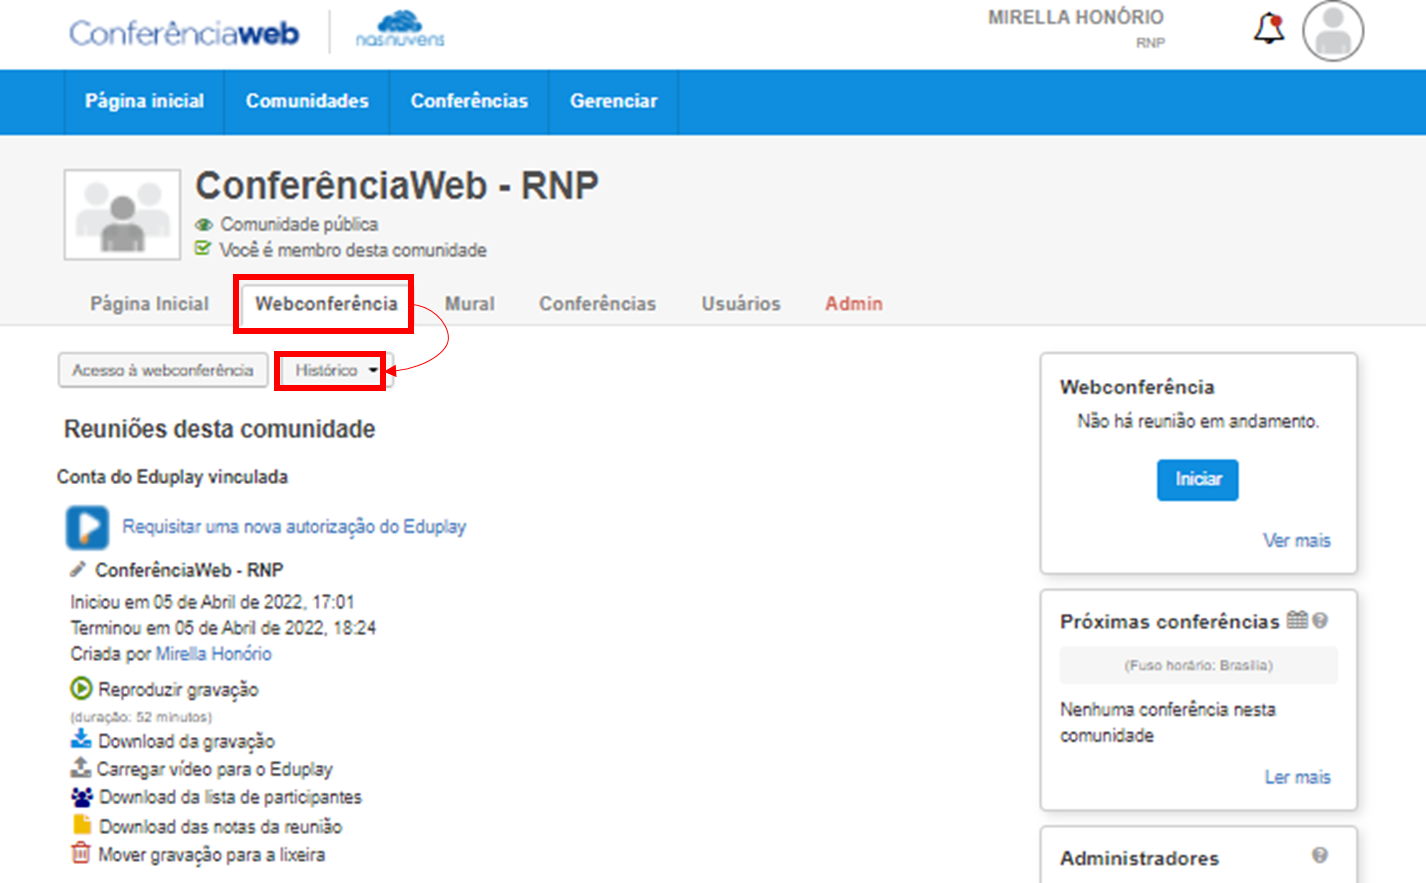The image size is (1426, 883).
Task: Click the Nenhuma conferência nesta comunidade text
Action: 1168,722
